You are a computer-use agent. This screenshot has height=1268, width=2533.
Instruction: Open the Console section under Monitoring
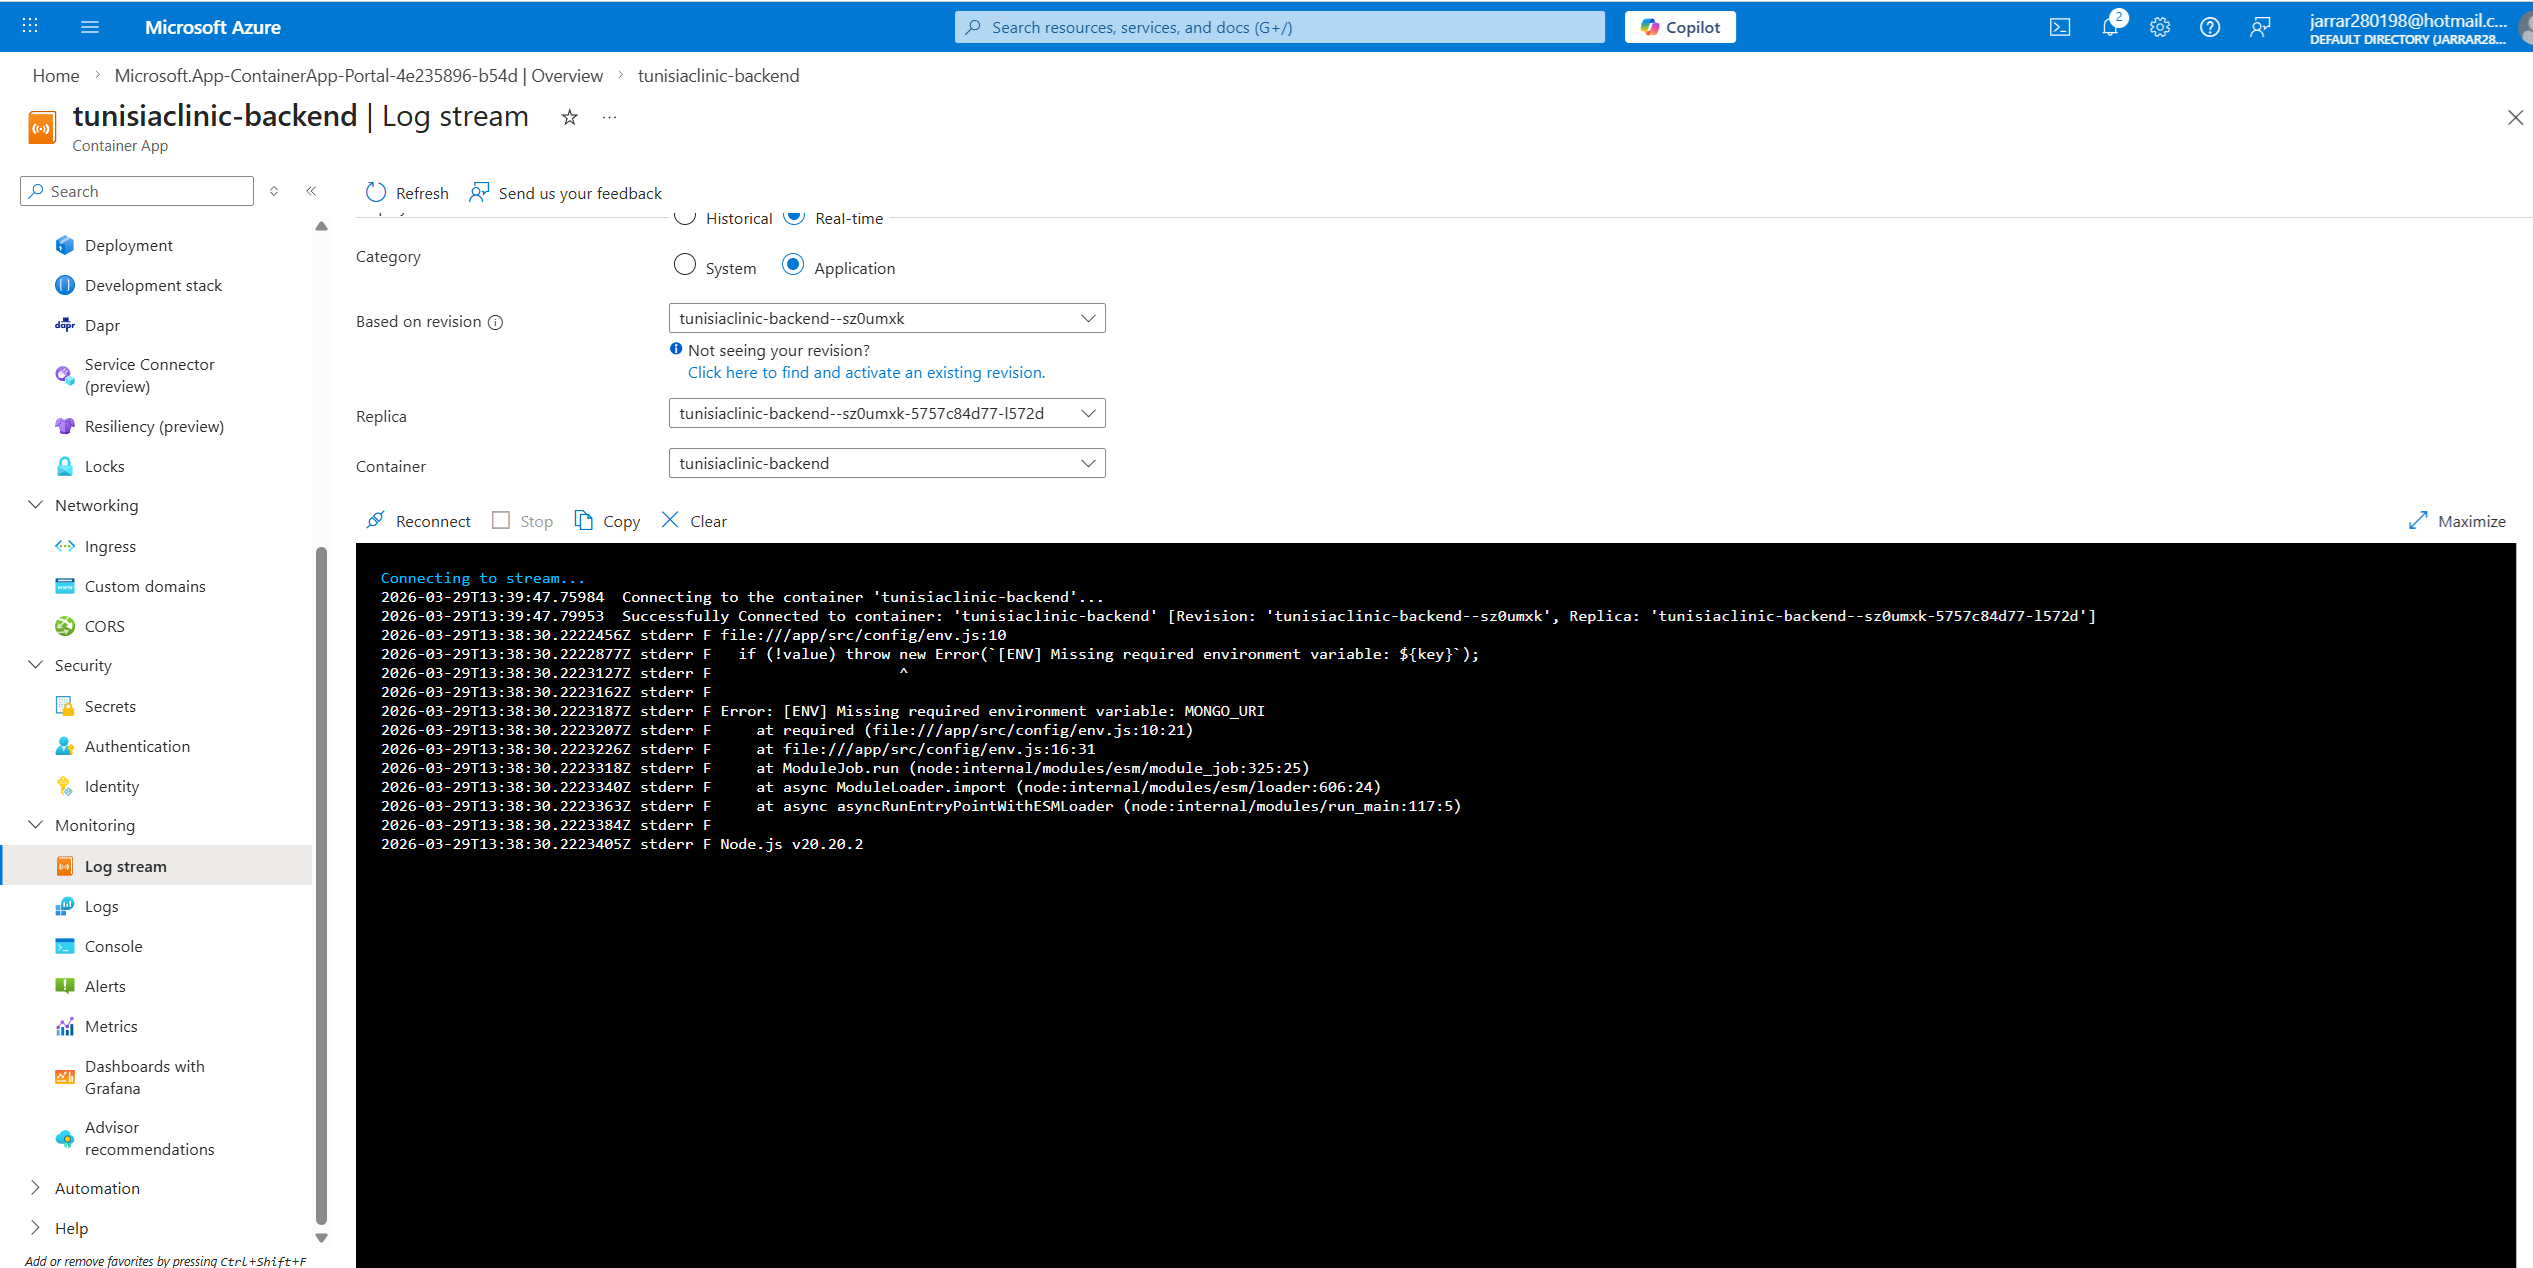point(112,945)
